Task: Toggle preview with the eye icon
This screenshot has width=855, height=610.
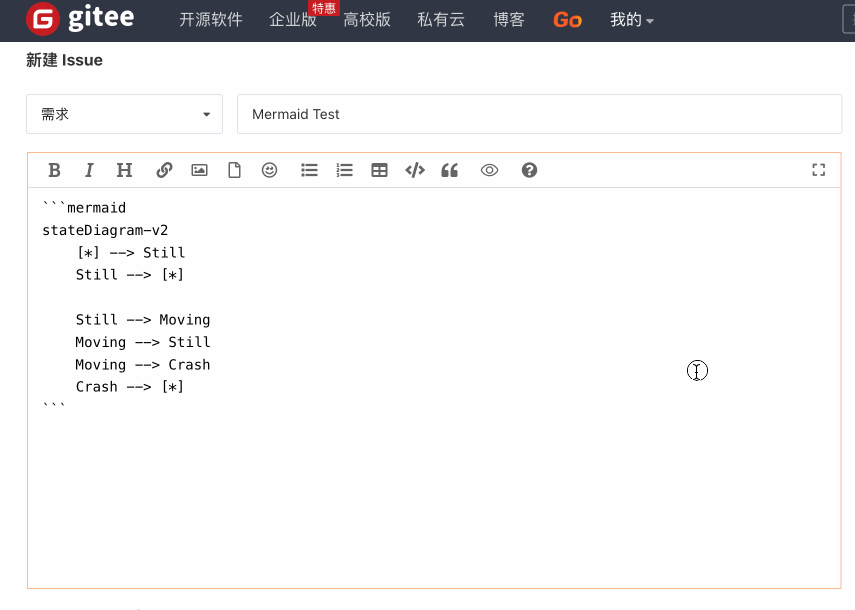Action: click(x=489, y=170)
